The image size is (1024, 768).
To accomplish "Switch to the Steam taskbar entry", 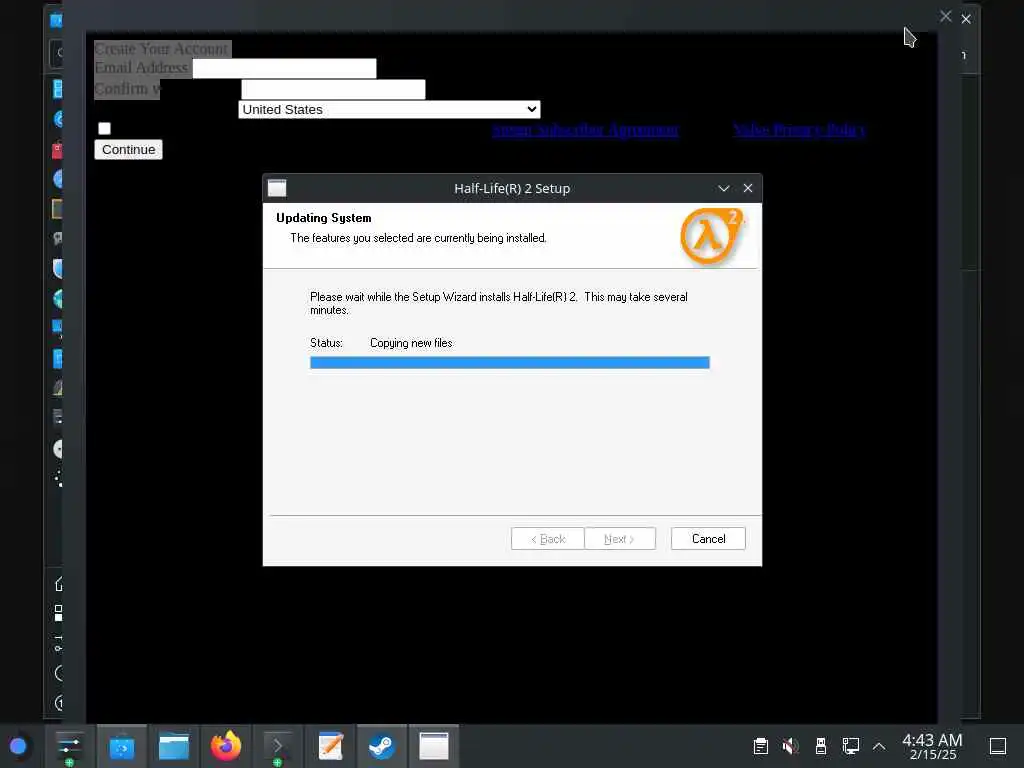I will tap(381, 746).
